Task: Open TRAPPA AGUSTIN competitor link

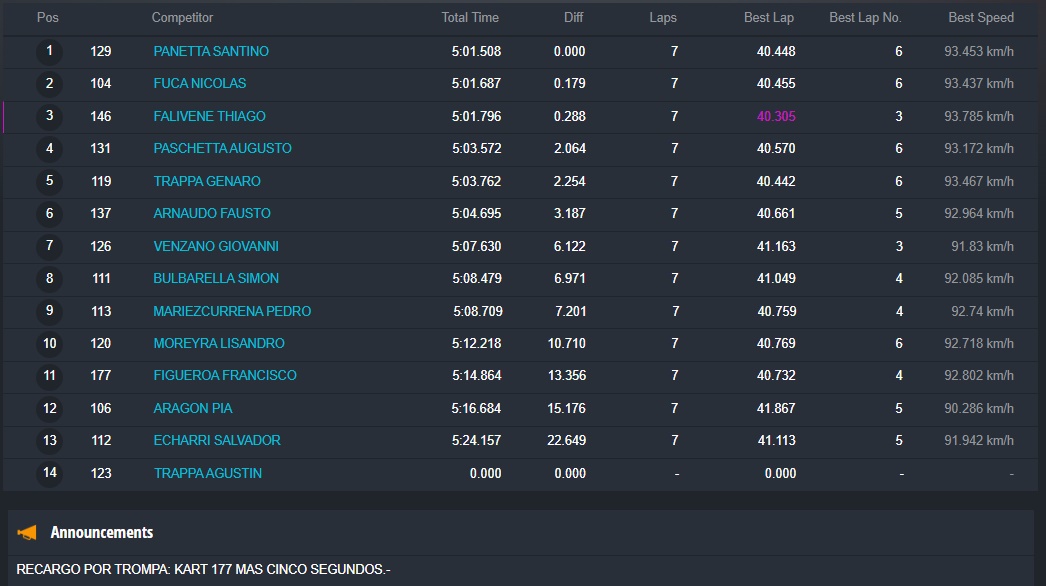Action: [207, 473]
